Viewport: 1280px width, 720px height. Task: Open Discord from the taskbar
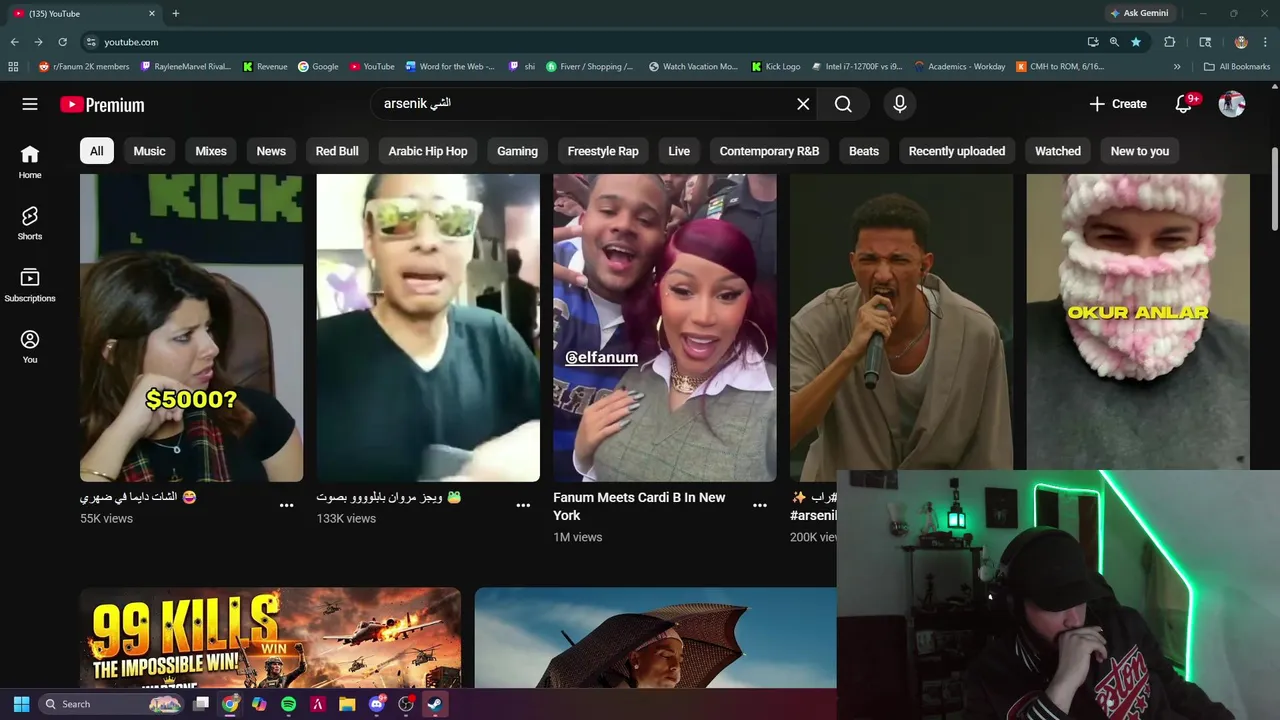click(x=376, y=704)
